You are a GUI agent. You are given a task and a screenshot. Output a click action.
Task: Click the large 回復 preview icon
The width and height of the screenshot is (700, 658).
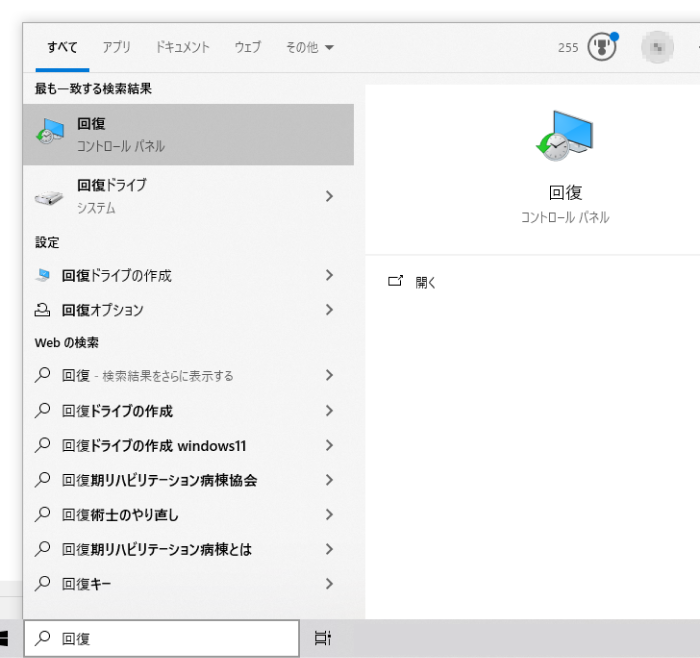tap(565, 136)
